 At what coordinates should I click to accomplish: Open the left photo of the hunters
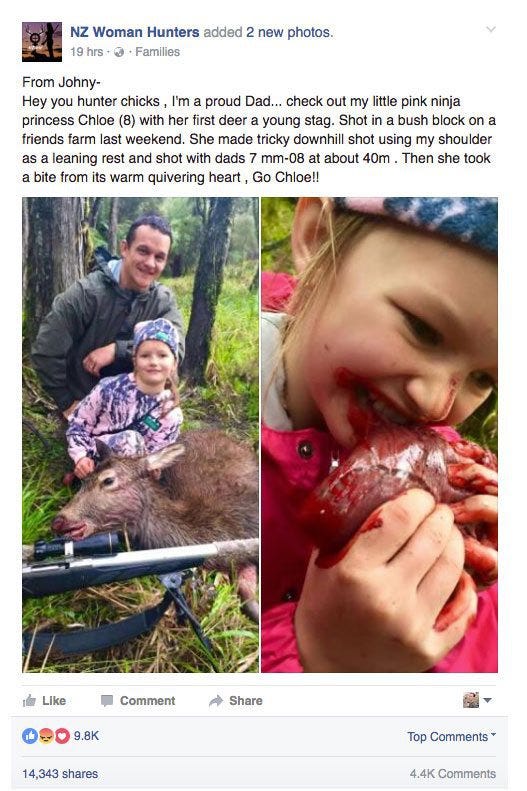140,434
